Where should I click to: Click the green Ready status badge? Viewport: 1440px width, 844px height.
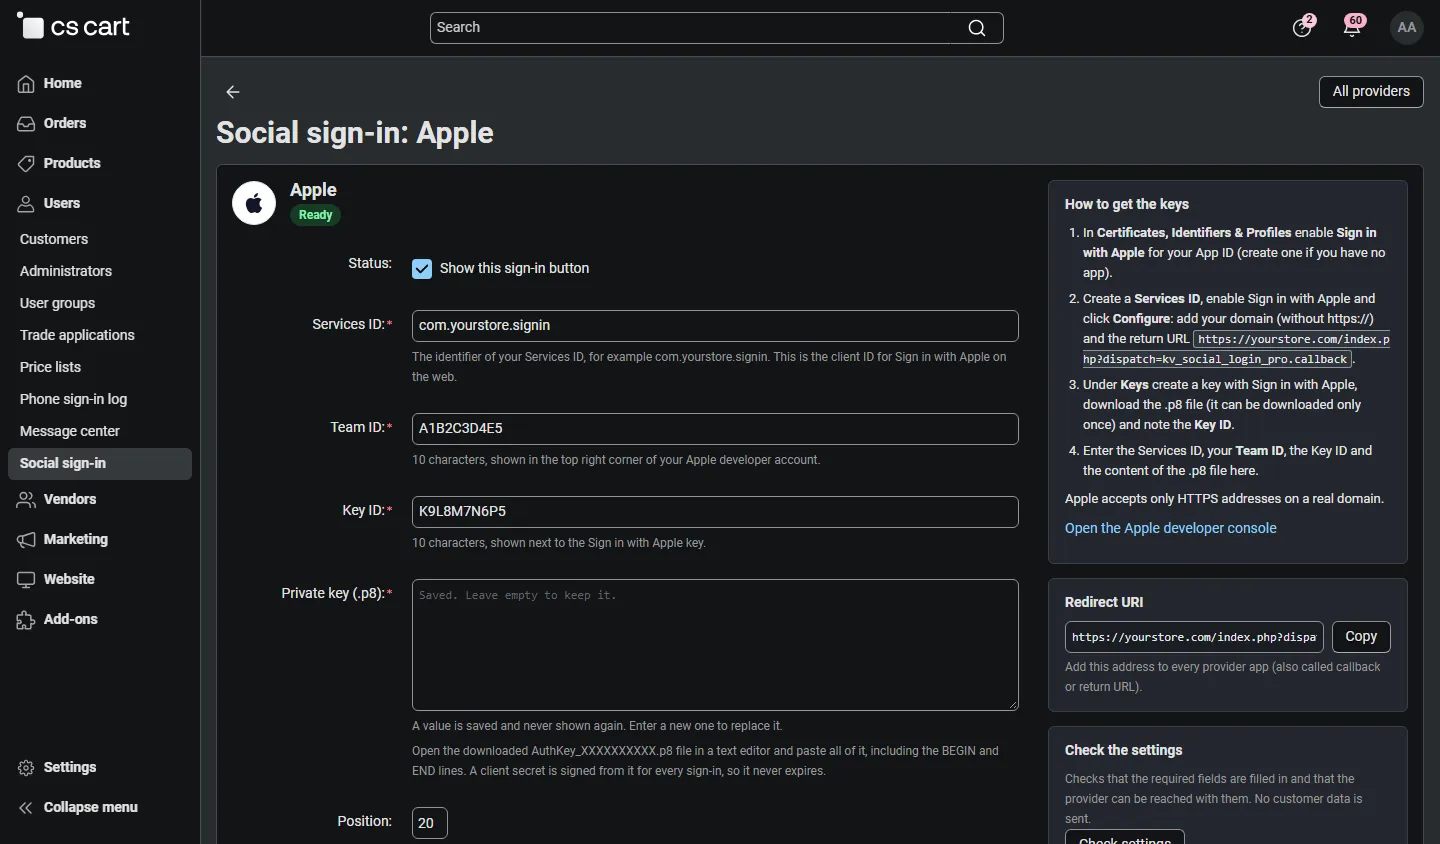click(315, 215)
